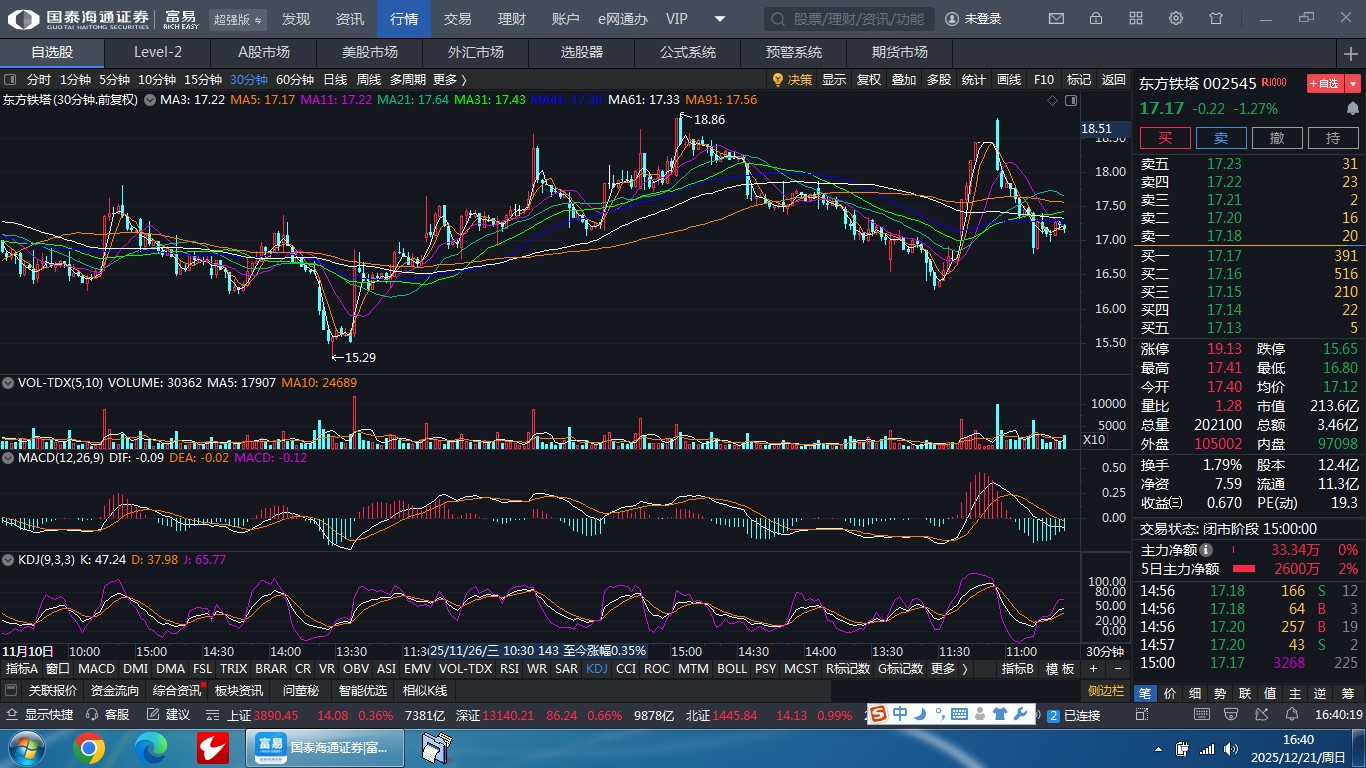Click the price alert bell icon
The height and width of the screenshot is (768, 1366).
(x=1353, y=108)
